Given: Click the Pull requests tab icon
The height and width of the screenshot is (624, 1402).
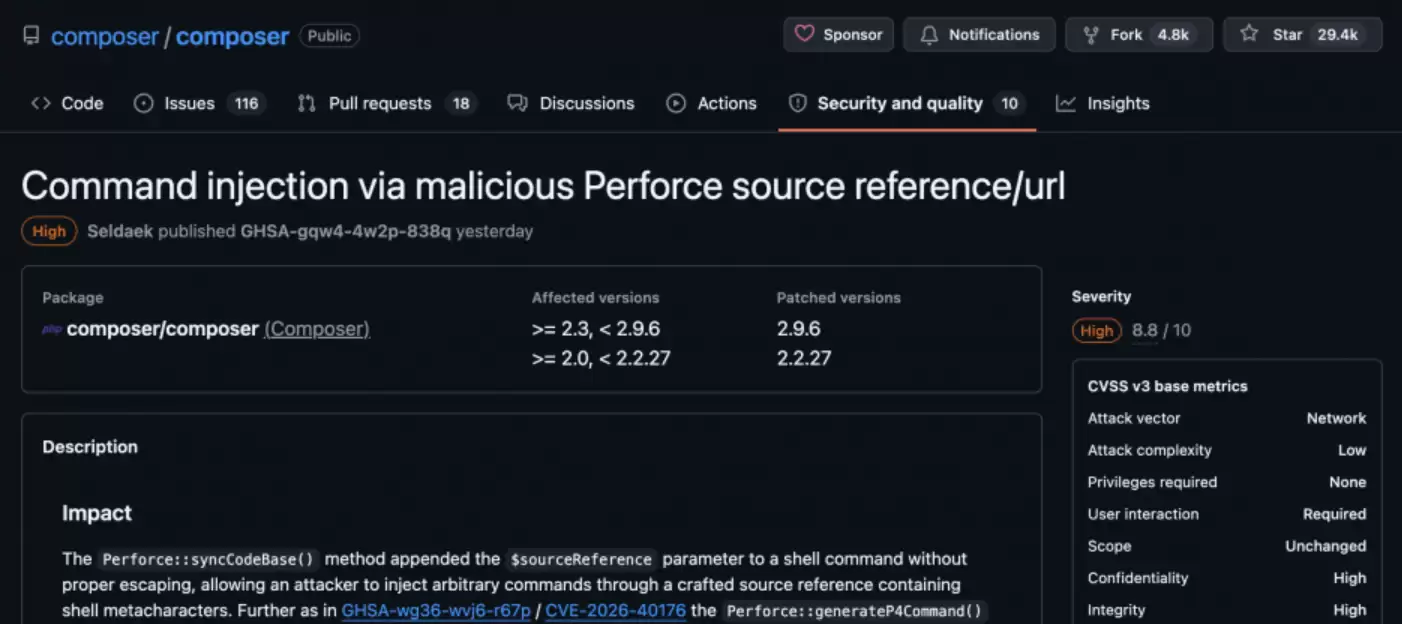Looking at the screenshot, I should tap(306, 103).
